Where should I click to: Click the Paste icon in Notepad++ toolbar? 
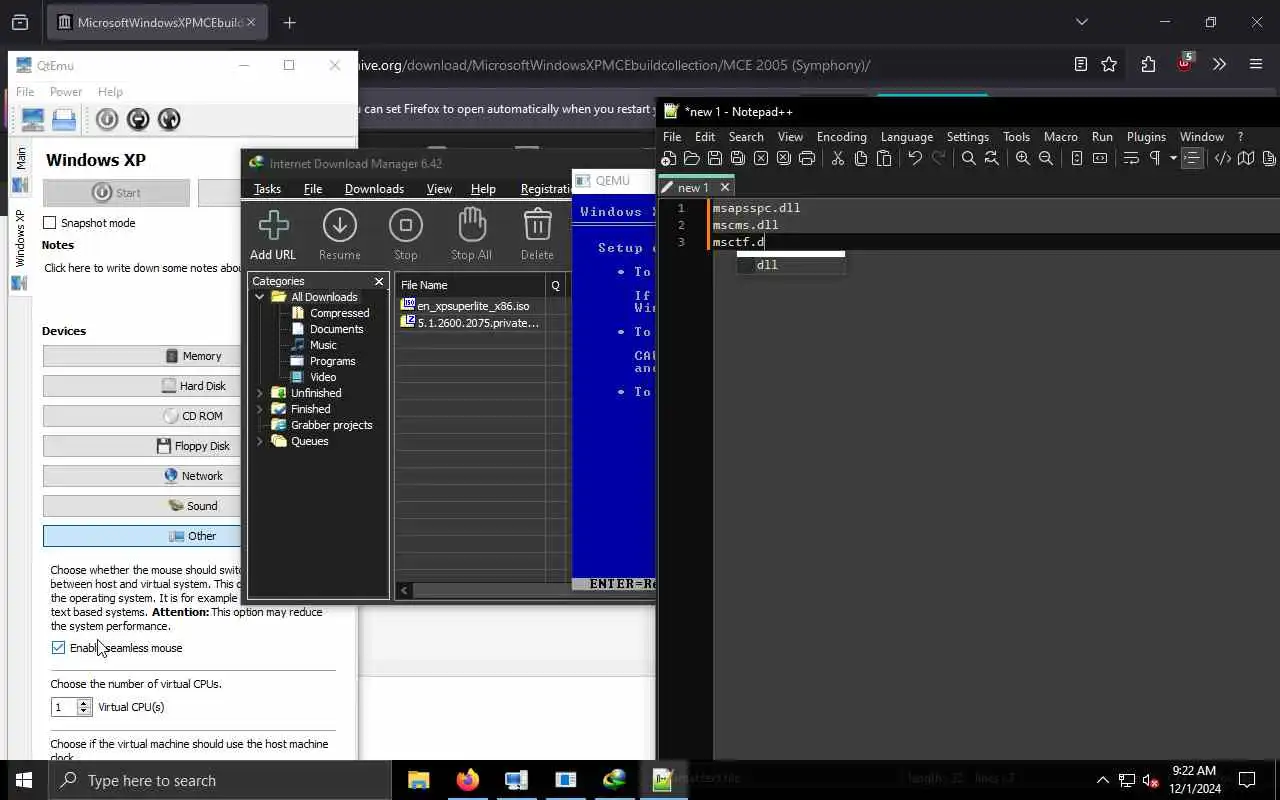pyautogui.click(x=884, y=158)
